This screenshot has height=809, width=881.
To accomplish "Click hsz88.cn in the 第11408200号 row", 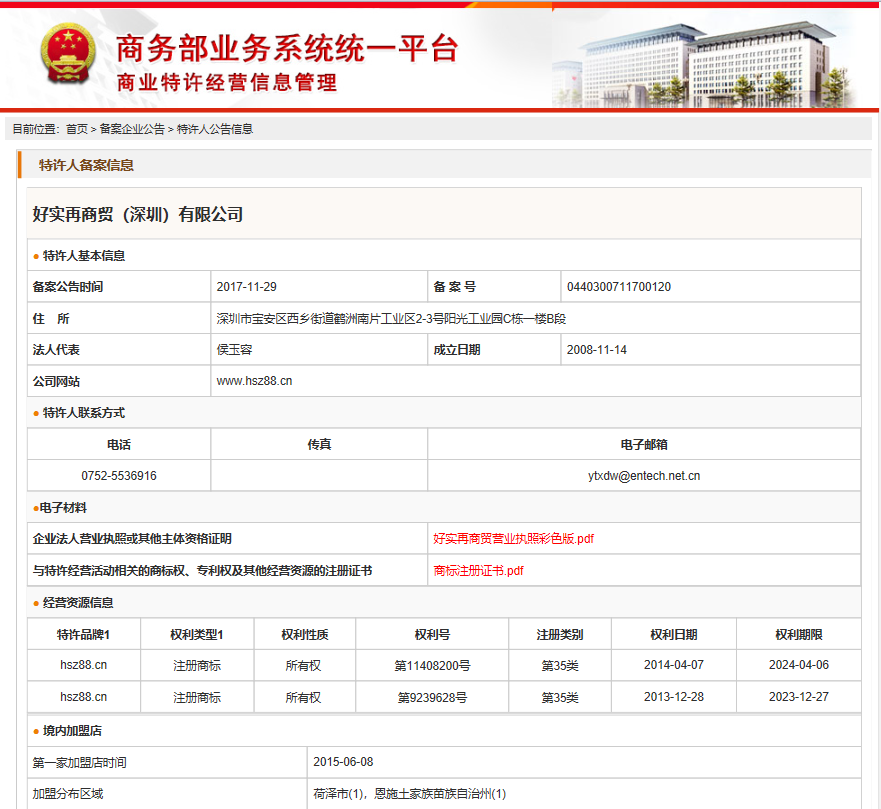I will 84,665.
